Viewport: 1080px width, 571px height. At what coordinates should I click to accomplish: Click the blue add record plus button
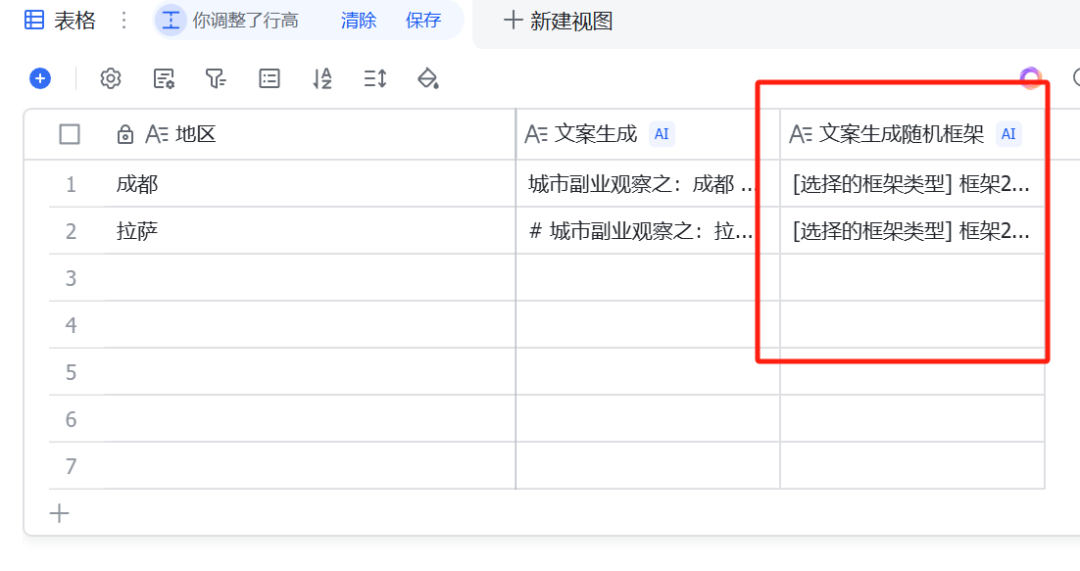(x=40, y=78)
